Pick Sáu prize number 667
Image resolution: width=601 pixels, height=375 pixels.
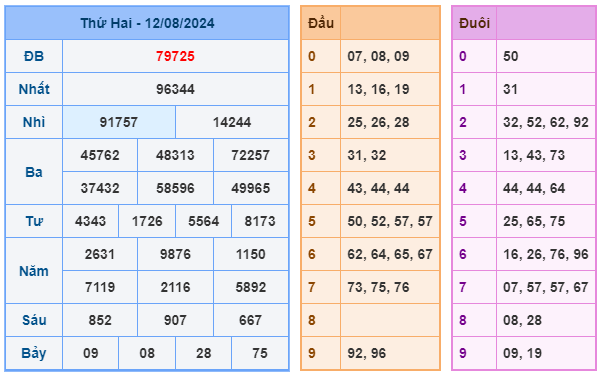point(251,320)
